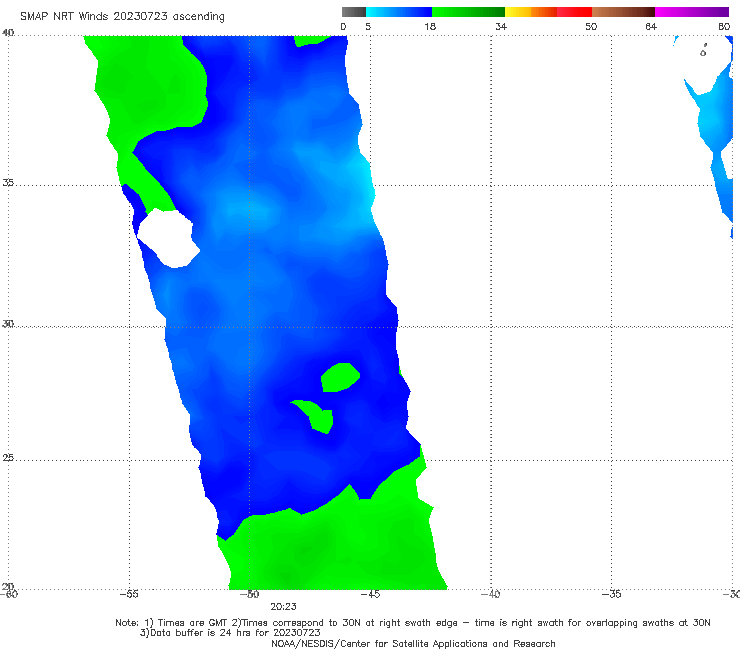The width and height of the screenshot is (740, 650).
Task: Click the longitude label '-35'
Action: (612, 594)
